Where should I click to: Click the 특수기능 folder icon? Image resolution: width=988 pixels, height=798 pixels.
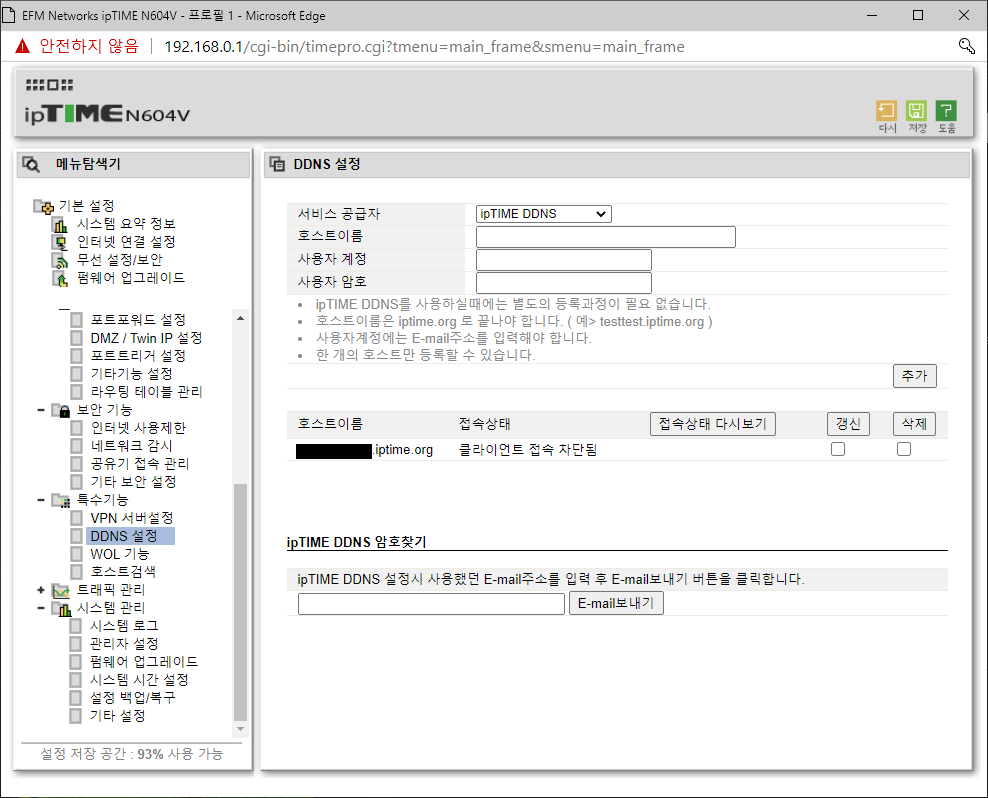click(x=61, y=500)
